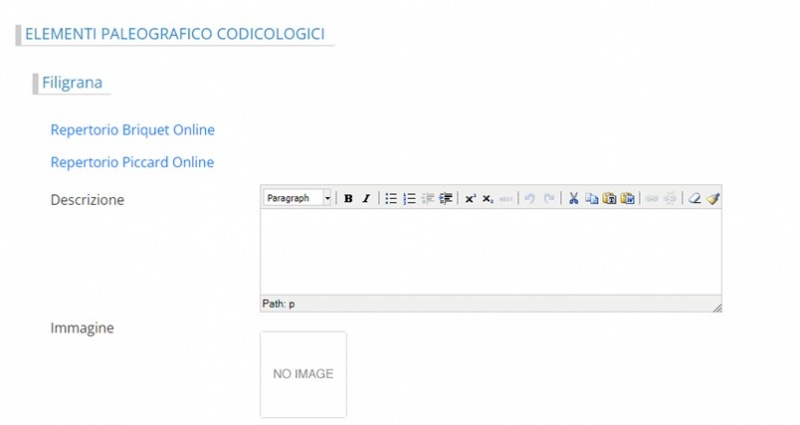Remove formatting with the eraser icon
Viewport: 800px width, 425px height.
(x=695, y=199)
